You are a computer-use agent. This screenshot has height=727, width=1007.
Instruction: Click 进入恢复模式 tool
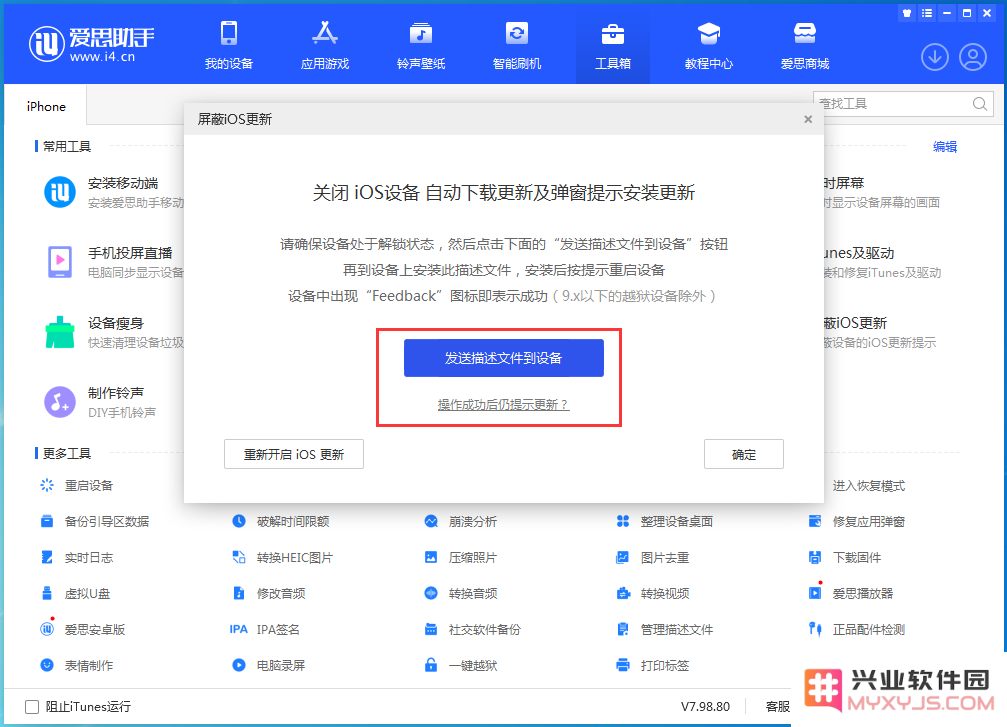pos(868,486)
